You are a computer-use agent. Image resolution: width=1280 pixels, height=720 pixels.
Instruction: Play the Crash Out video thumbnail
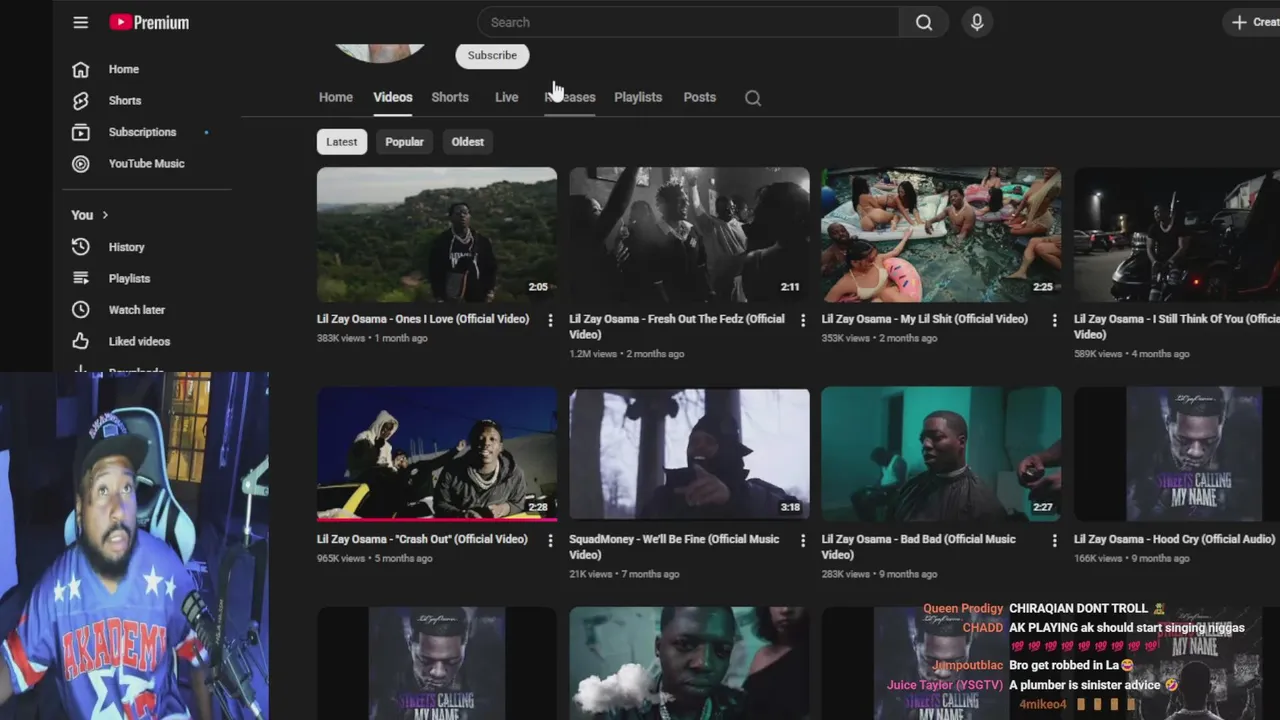pyautogui.click(x=437, y=454)
